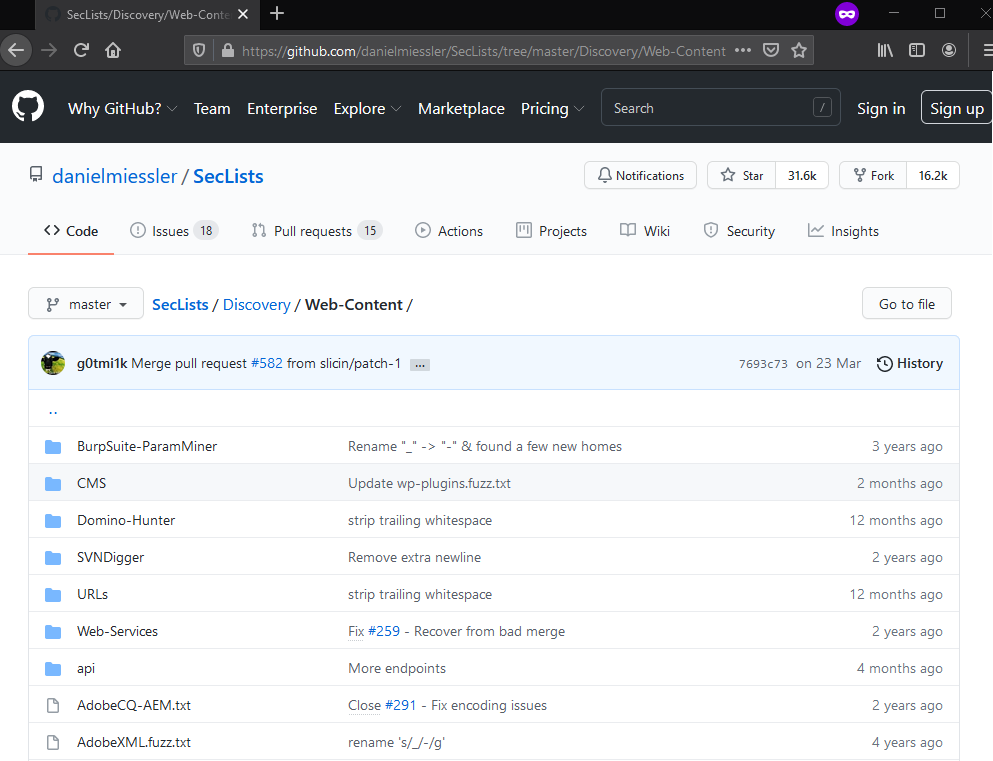This screenshot has width=993, height=761.
Task: Open commit hash 7693c73
Action: click(x=763, y=364)
